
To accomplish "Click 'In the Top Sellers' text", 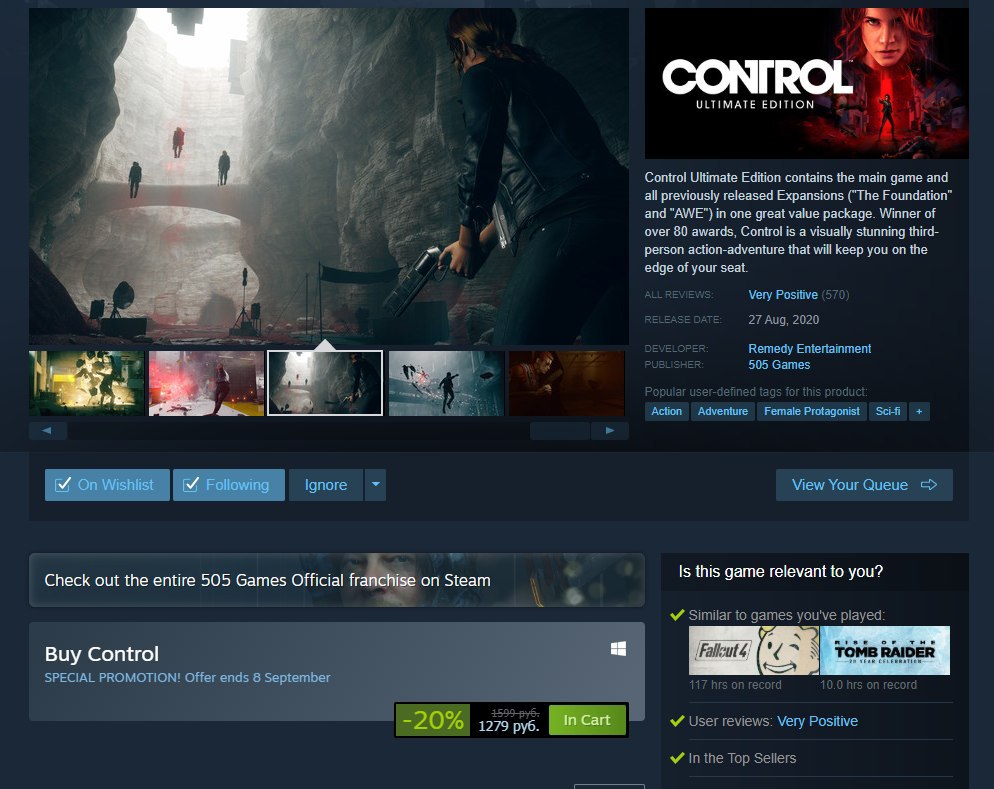I will pos(742,758).
